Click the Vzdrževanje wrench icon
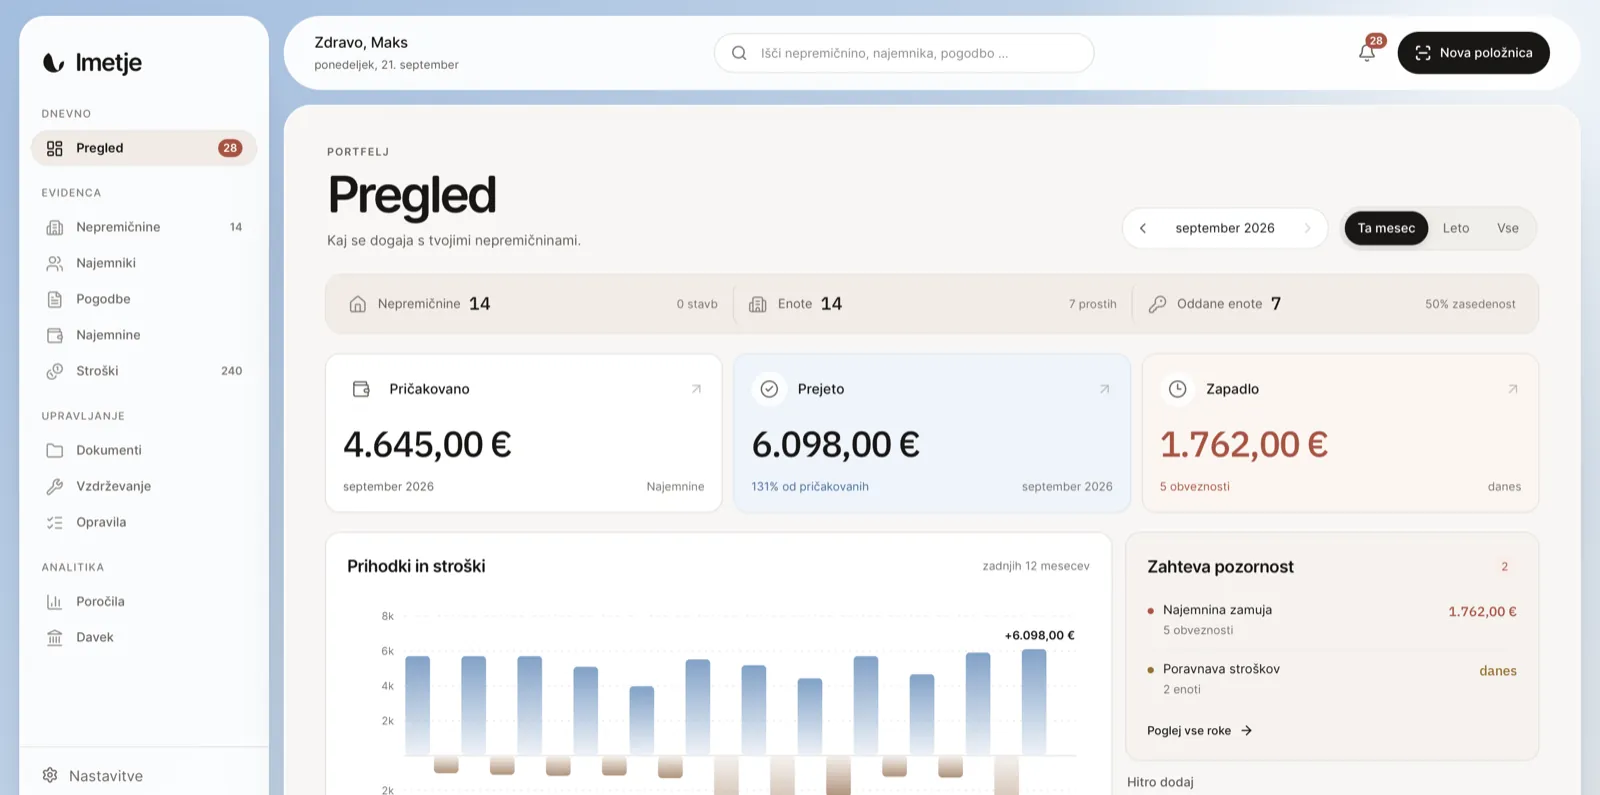The image size is (1600, 795). pyautogui.click(x=55, y=486)
